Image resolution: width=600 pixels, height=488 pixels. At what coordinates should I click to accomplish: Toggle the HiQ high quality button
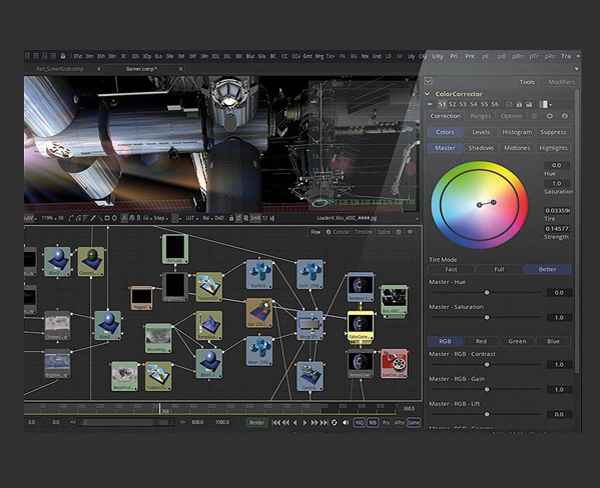(x=359, y=423)
